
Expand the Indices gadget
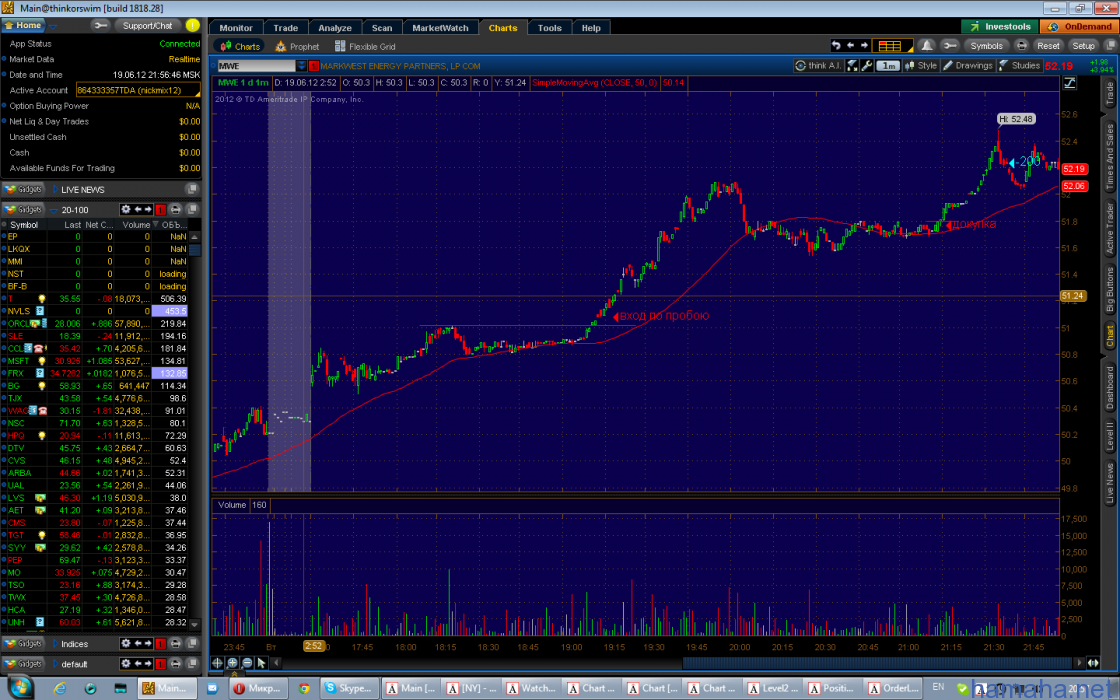point(56,644)
